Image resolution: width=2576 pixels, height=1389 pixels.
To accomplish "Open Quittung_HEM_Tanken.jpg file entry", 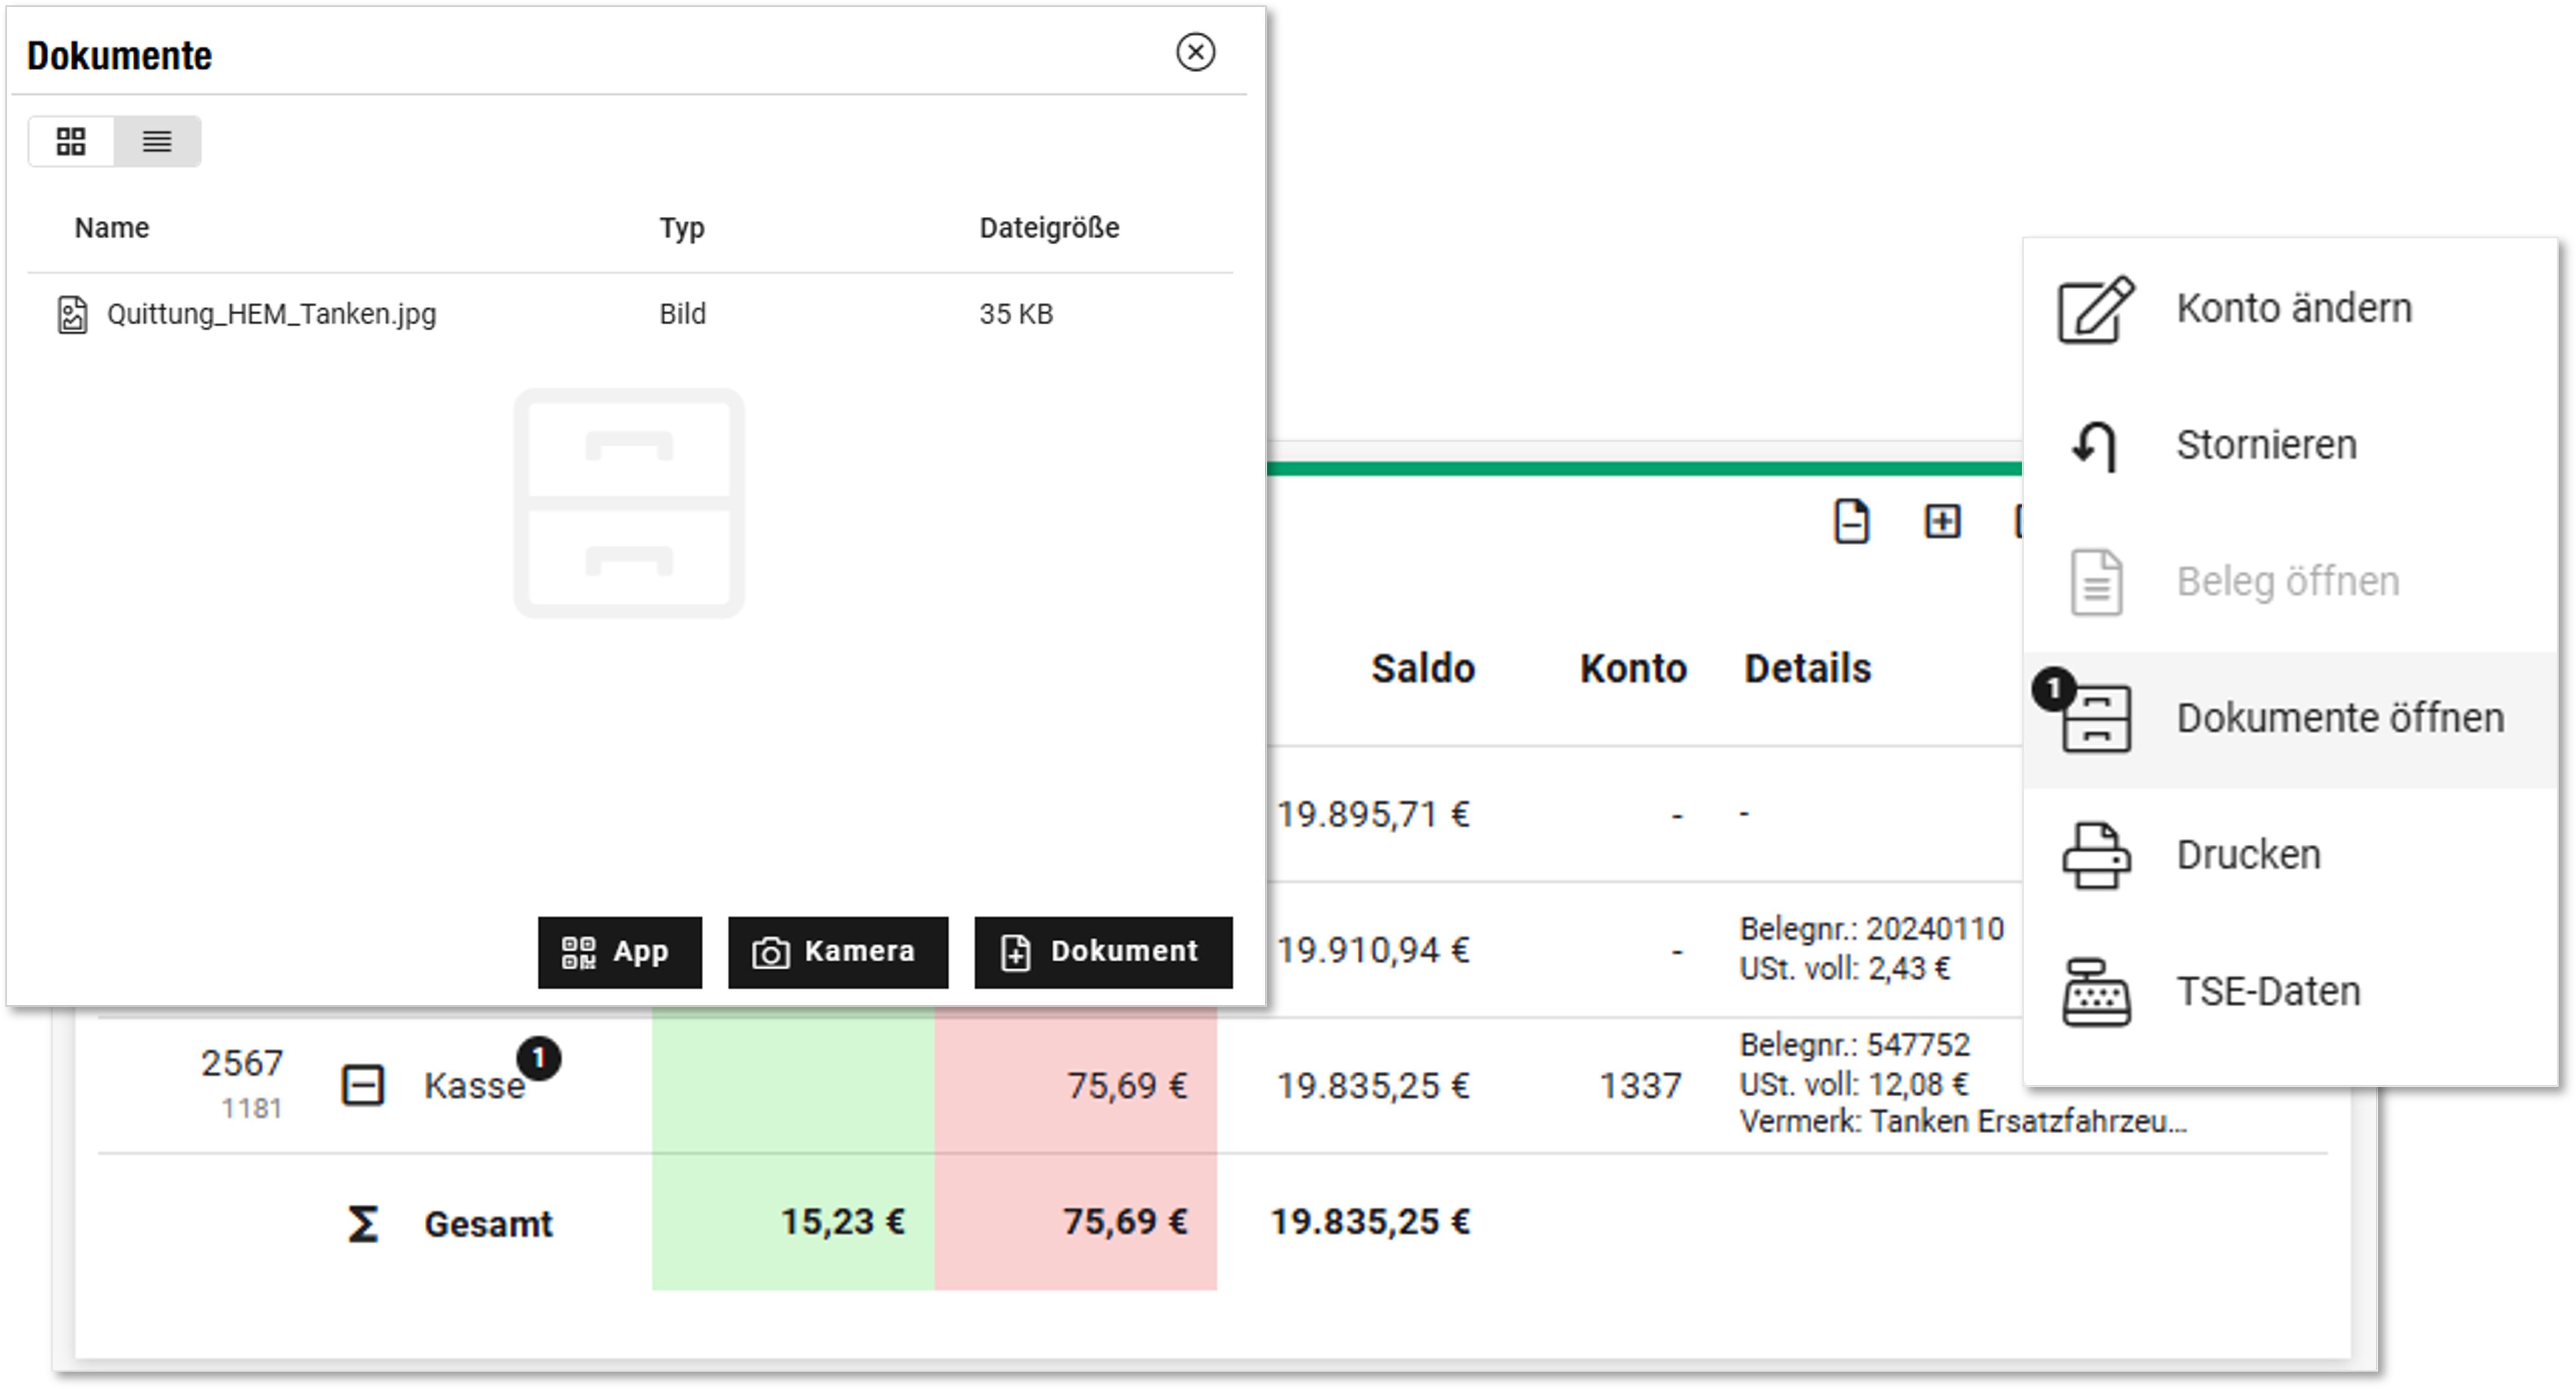I will (x=271, y=314).
